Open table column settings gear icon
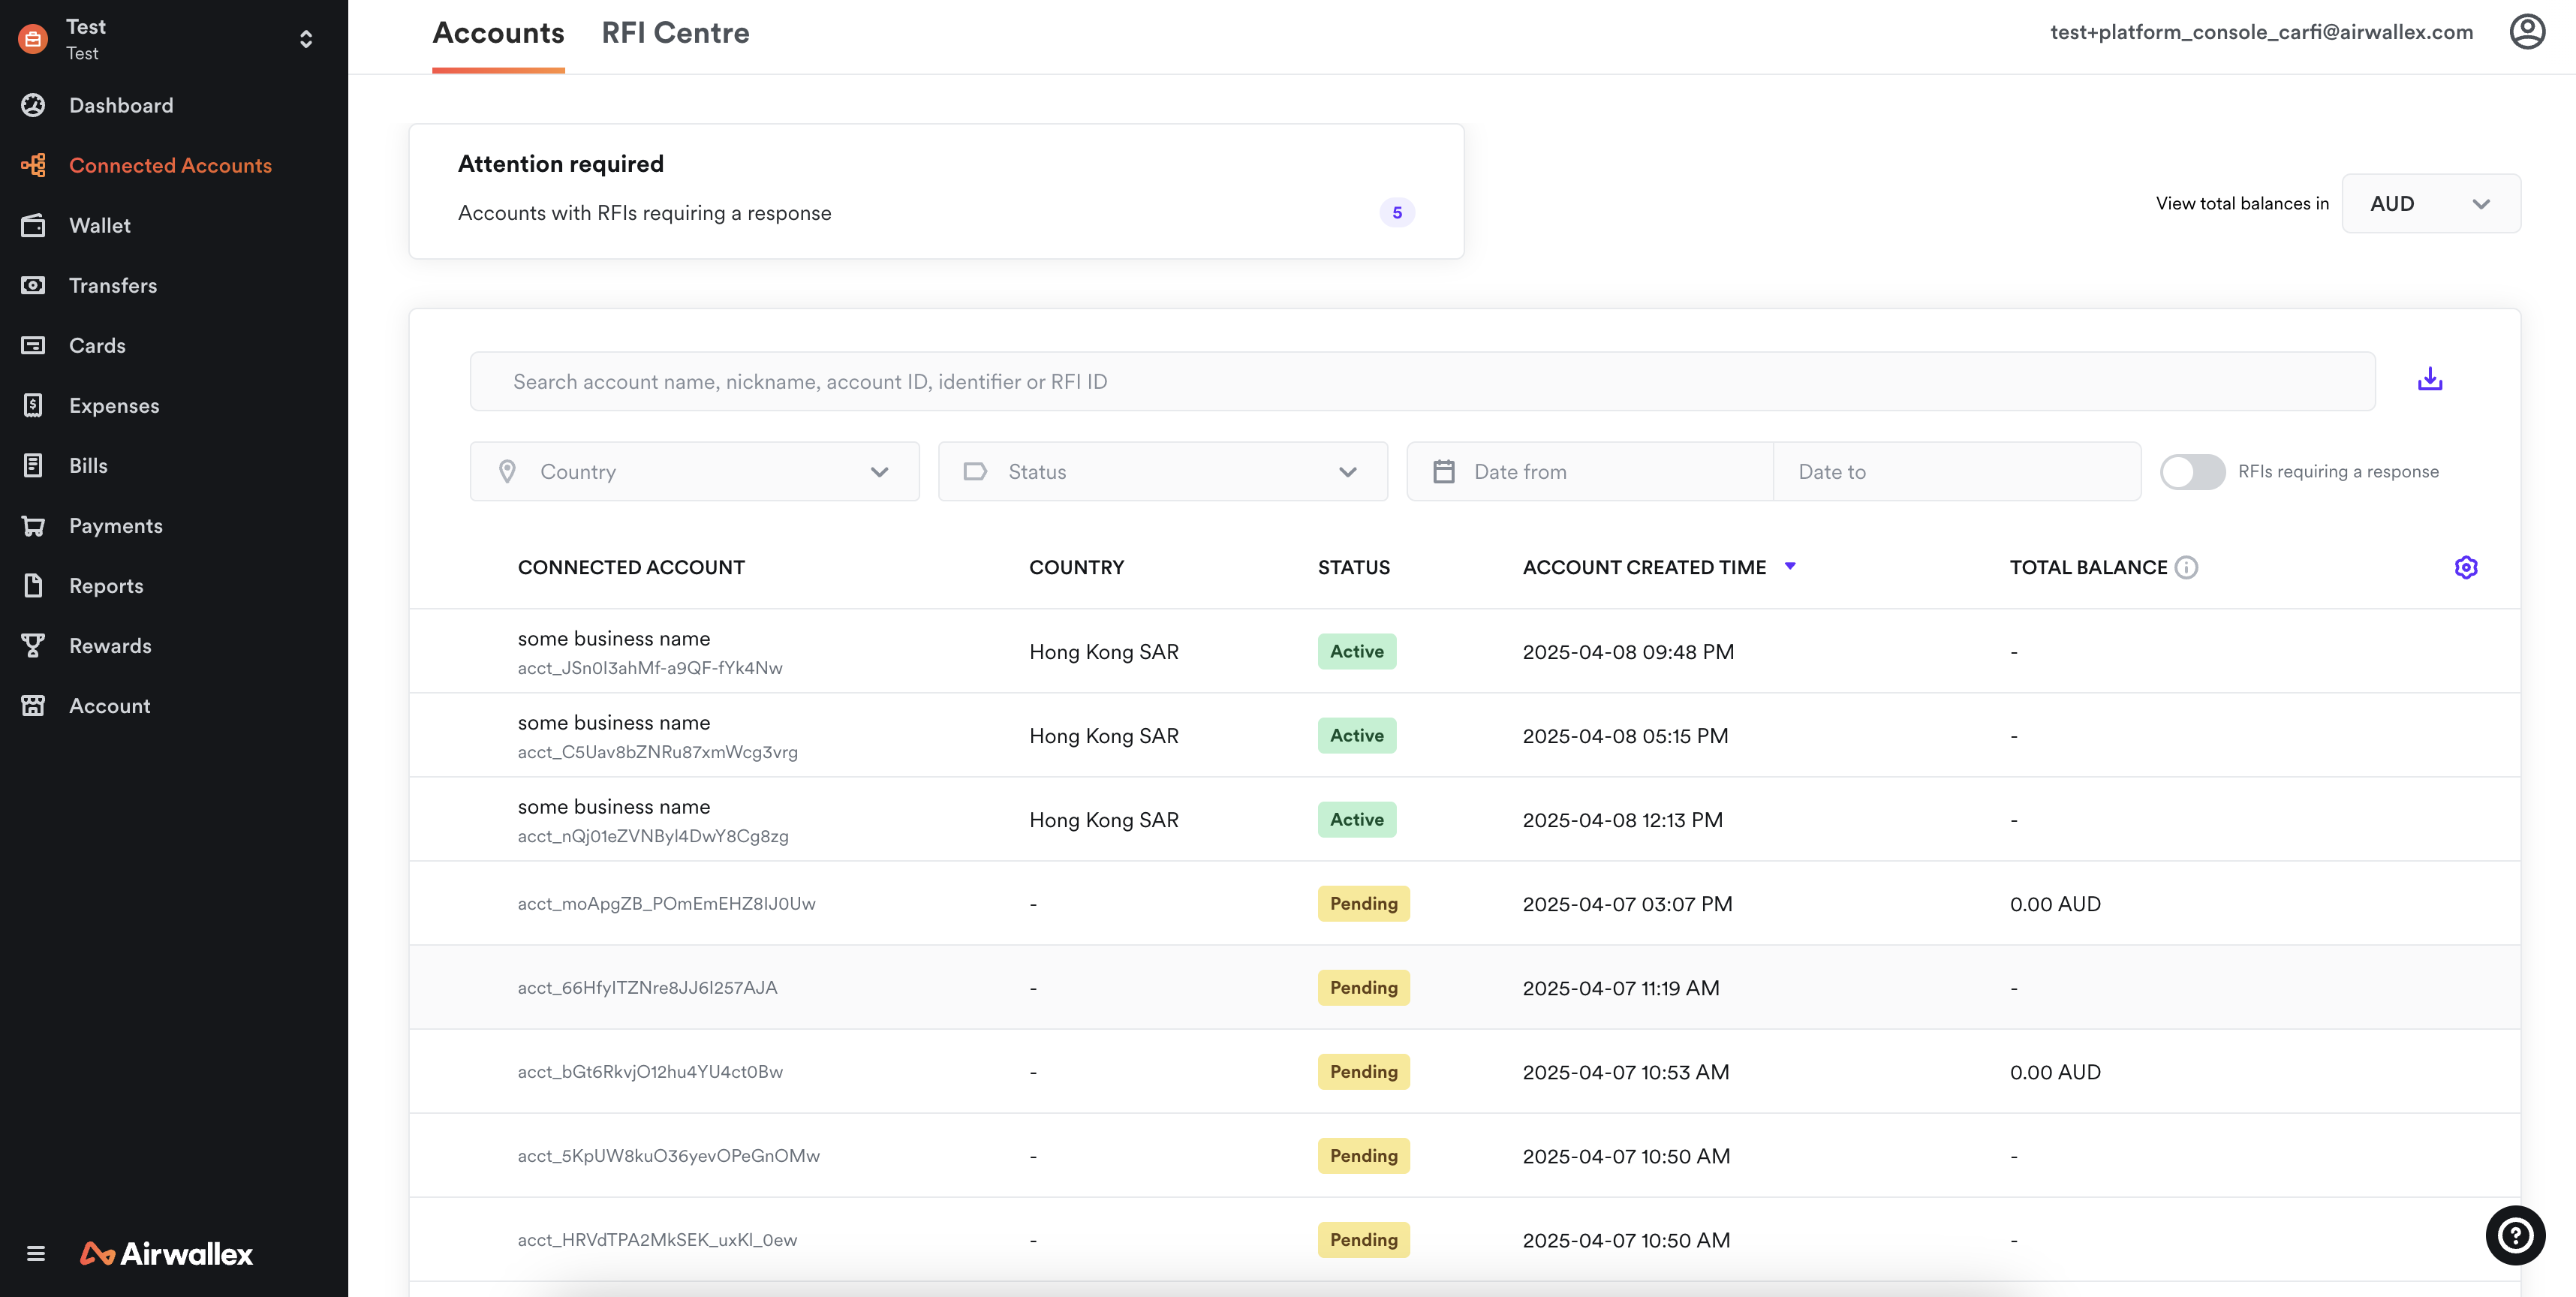 (x=2465, y=567)
